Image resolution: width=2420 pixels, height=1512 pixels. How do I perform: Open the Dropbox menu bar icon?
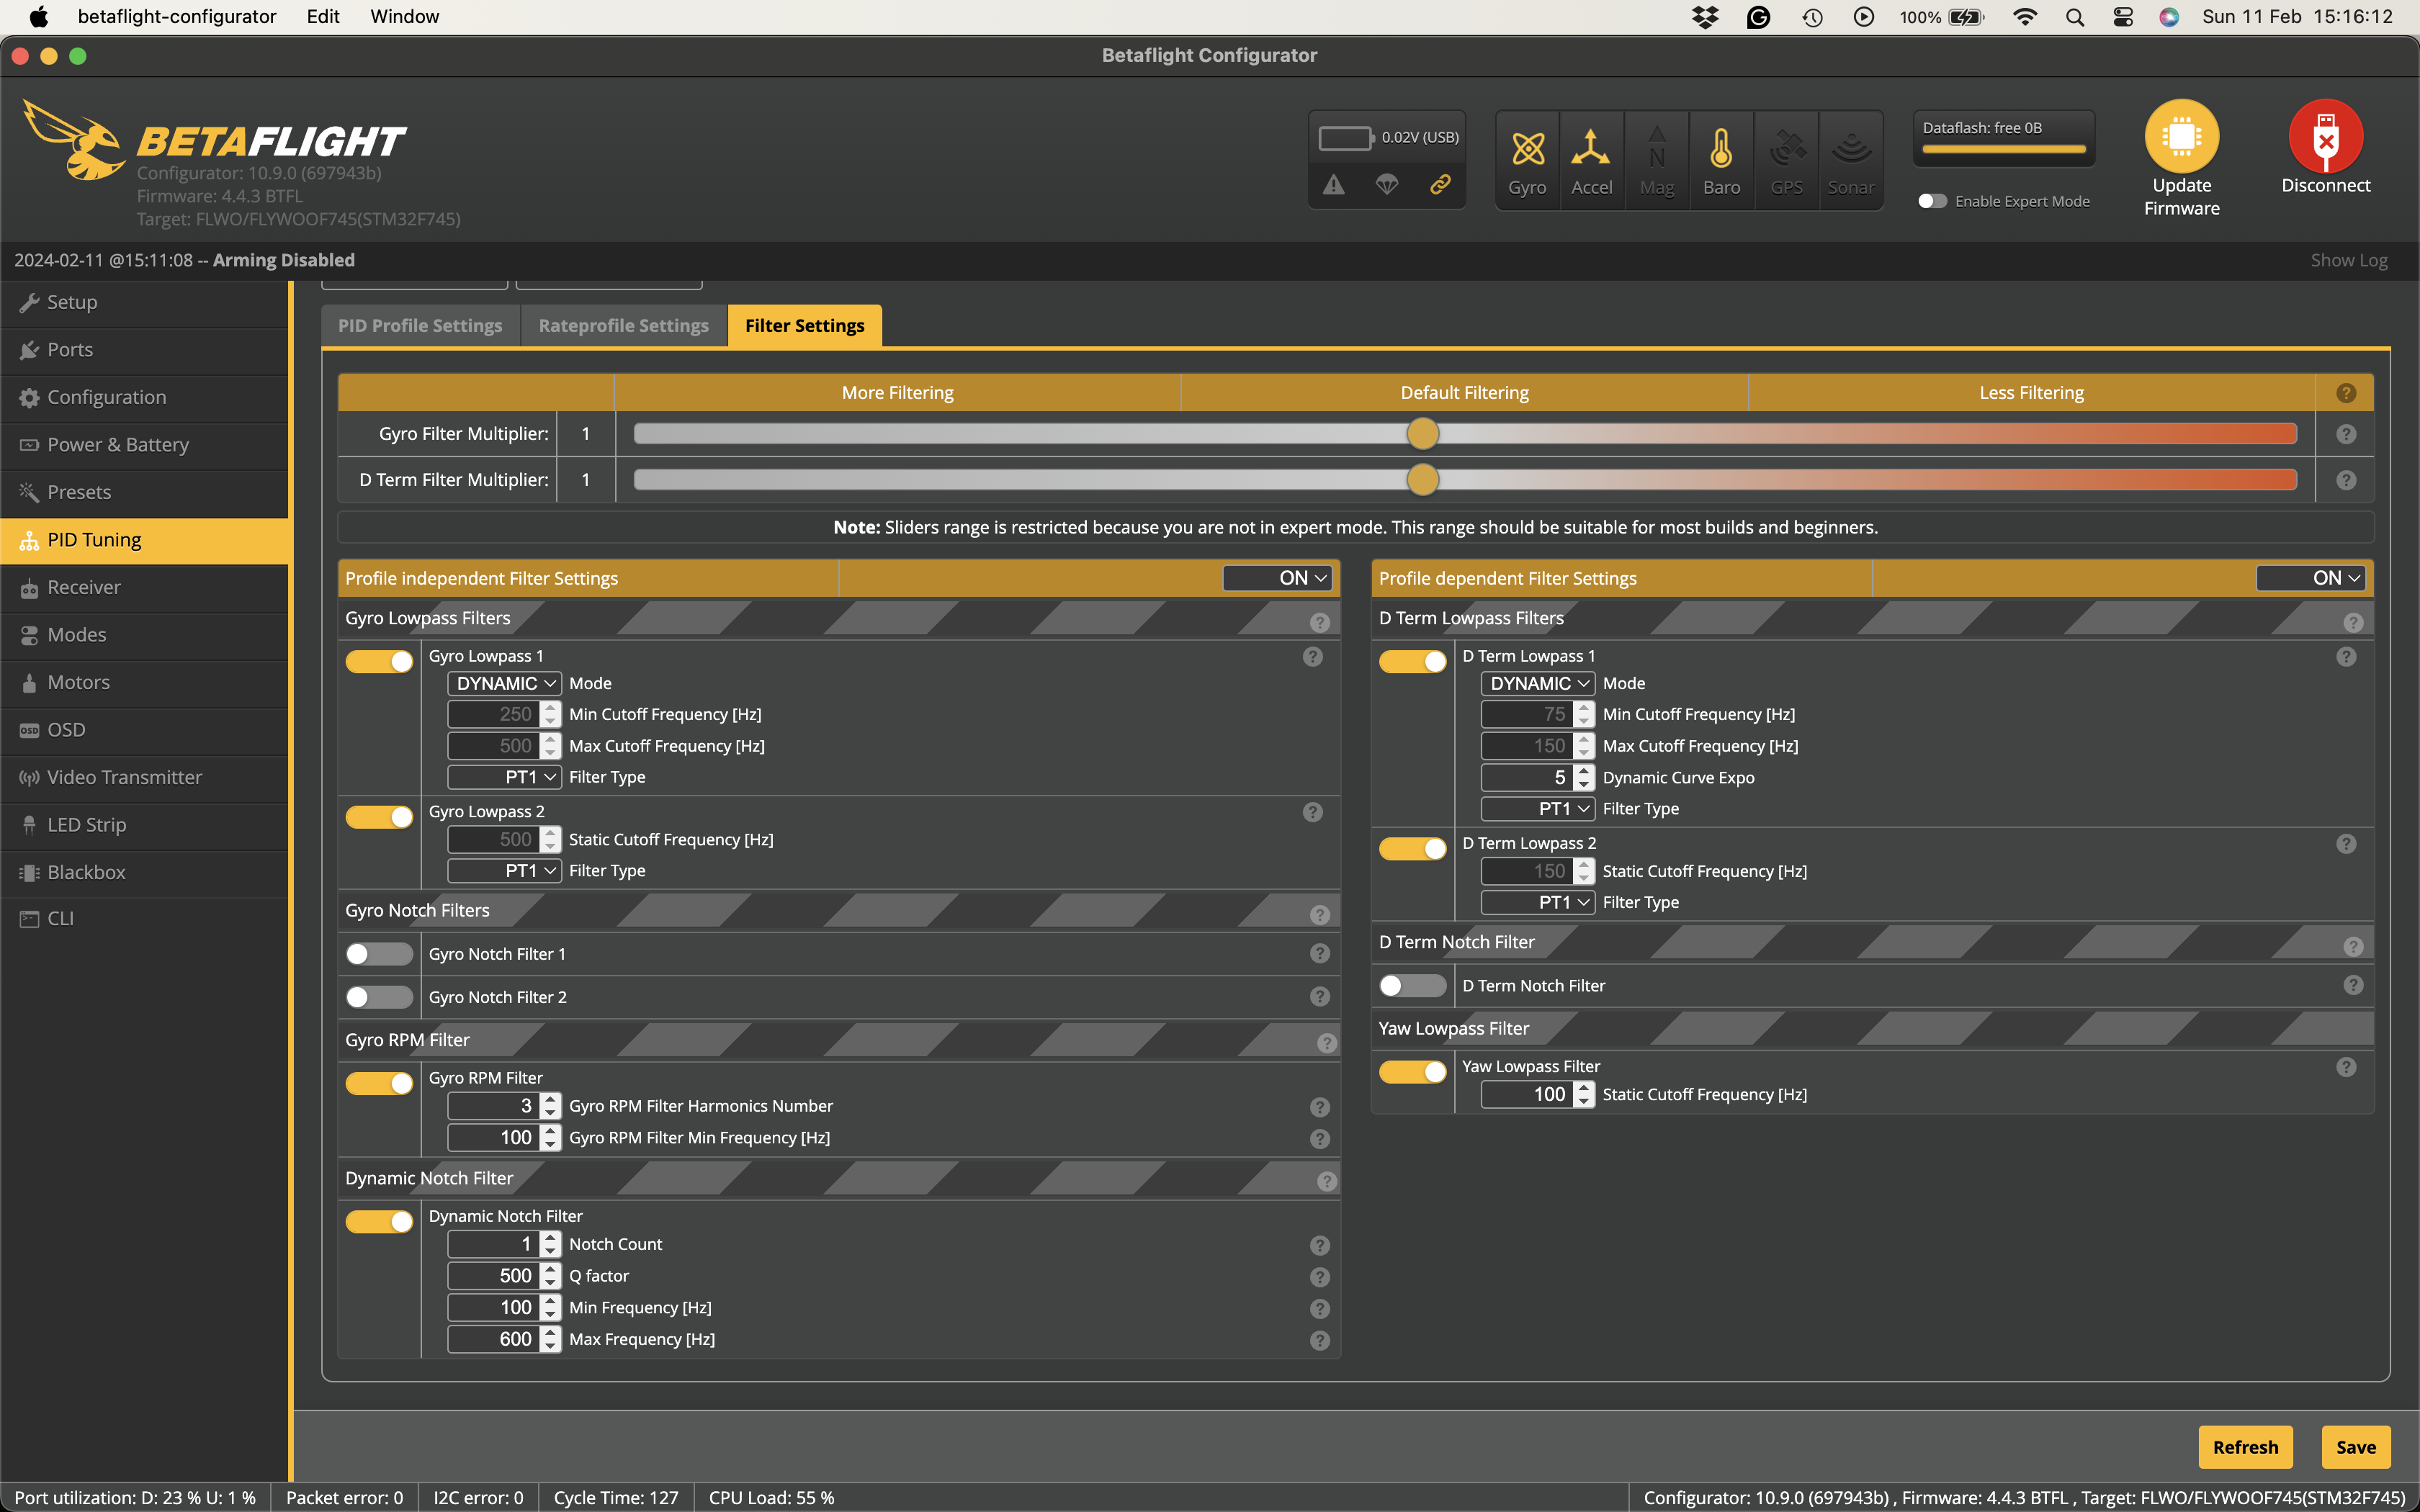1705,17
